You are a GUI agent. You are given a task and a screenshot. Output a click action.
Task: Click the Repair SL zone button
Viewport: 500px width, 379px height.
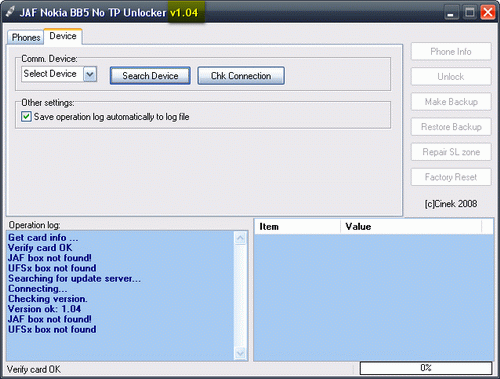coord(451,152)
